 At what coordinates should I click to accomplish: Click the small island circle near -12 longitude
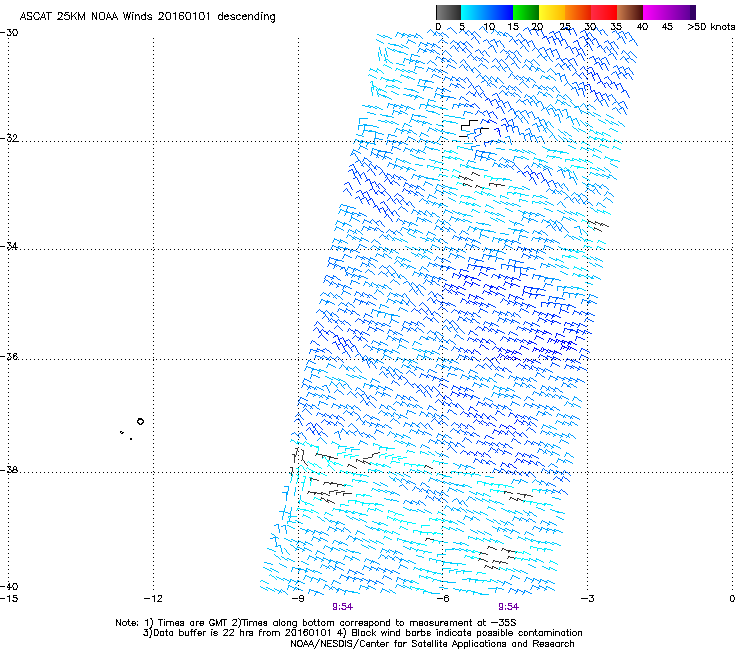[140, 421]
